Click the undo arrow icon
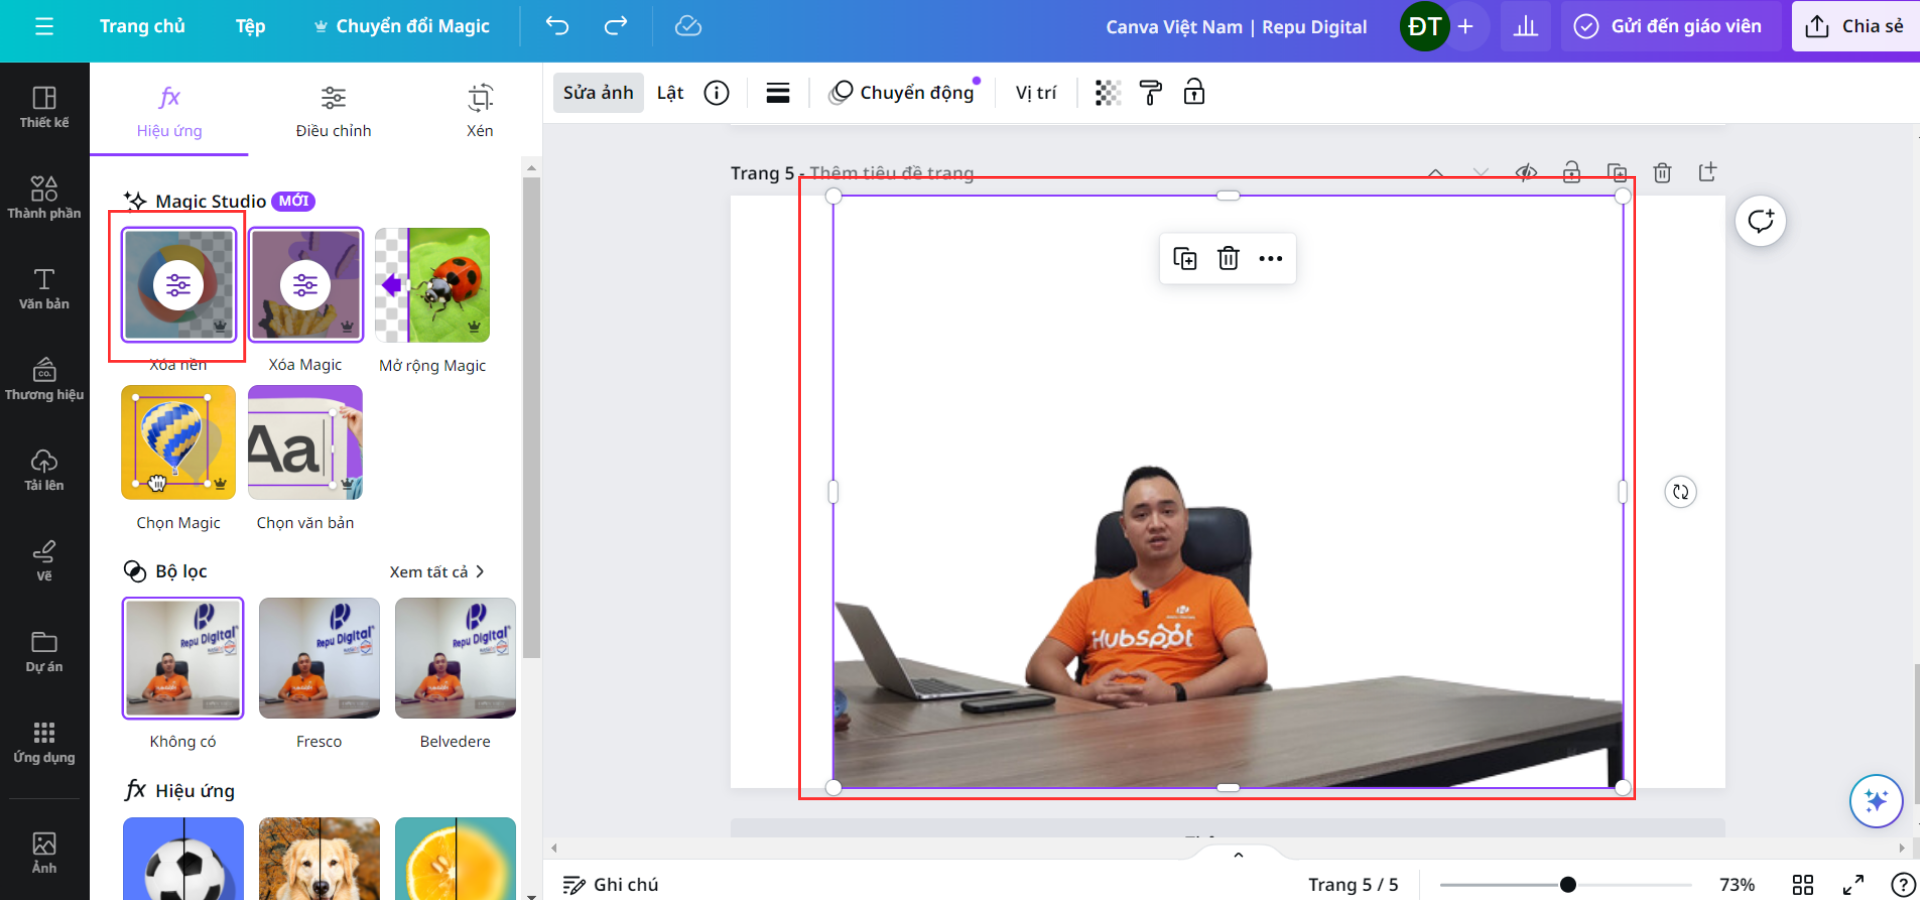1920x900 pixels. click(557, 26)
